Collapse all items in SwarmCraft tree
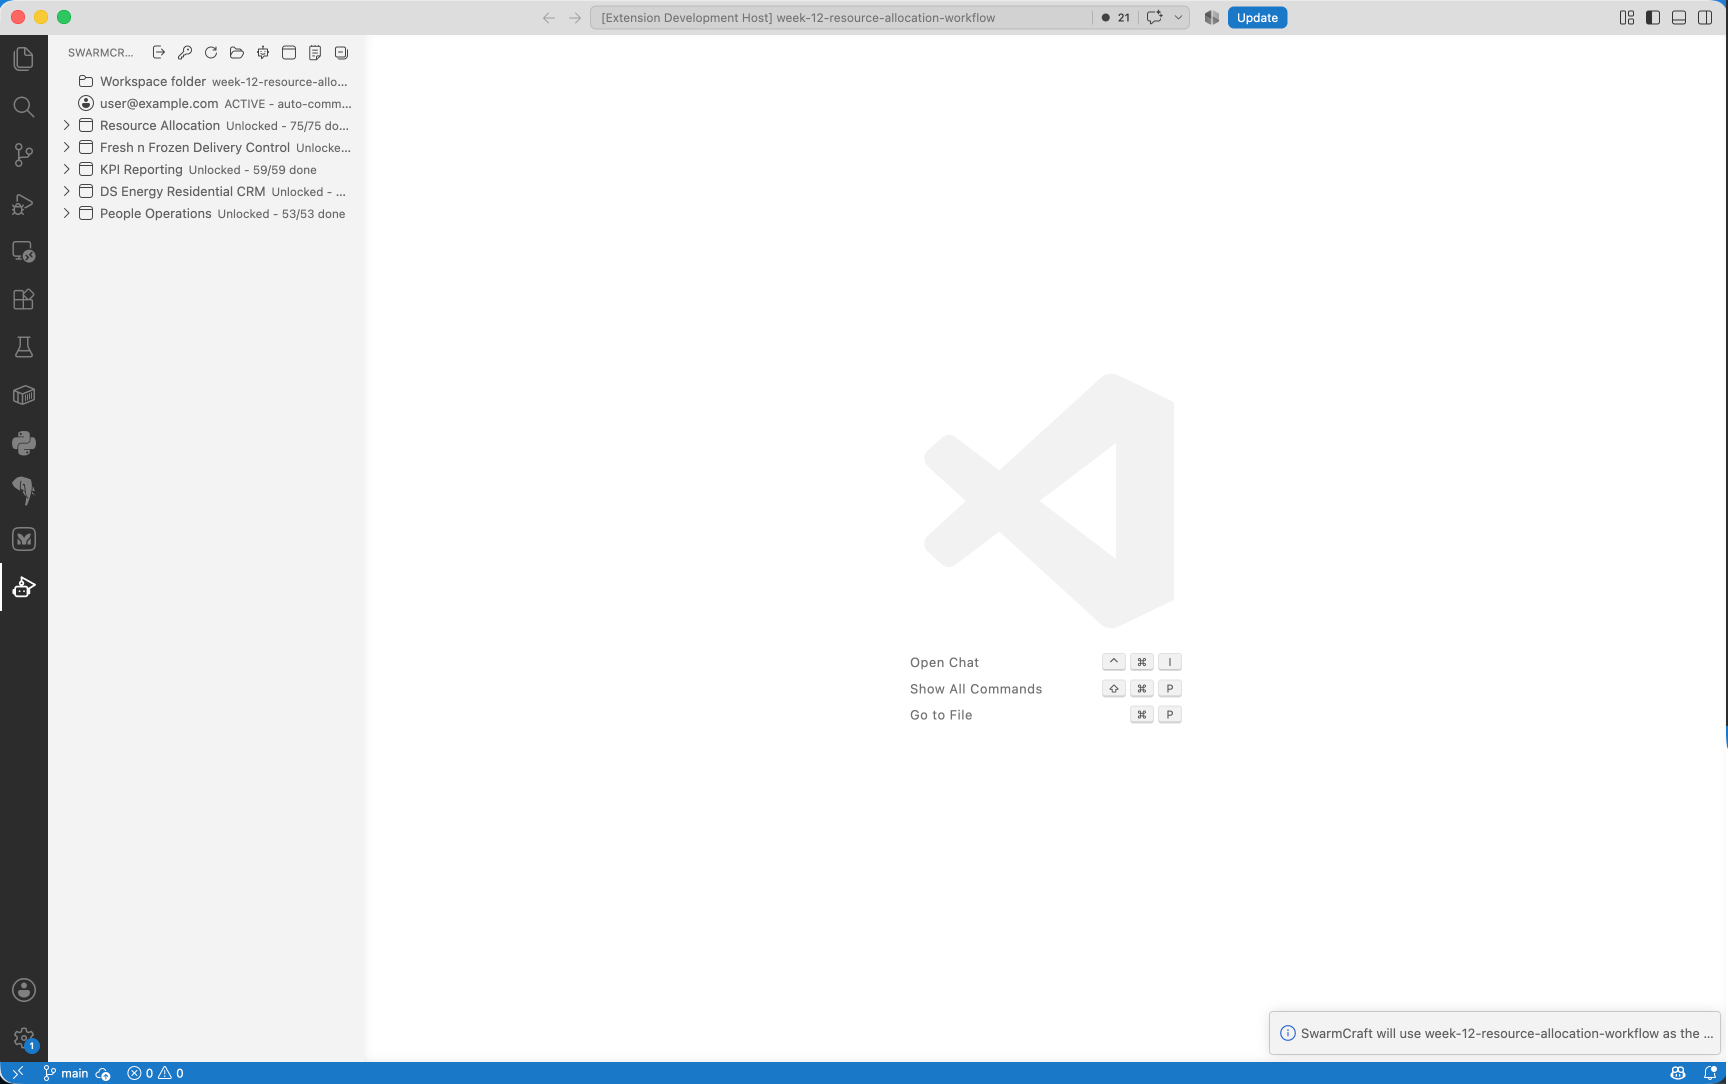 [x=341, y=52]
